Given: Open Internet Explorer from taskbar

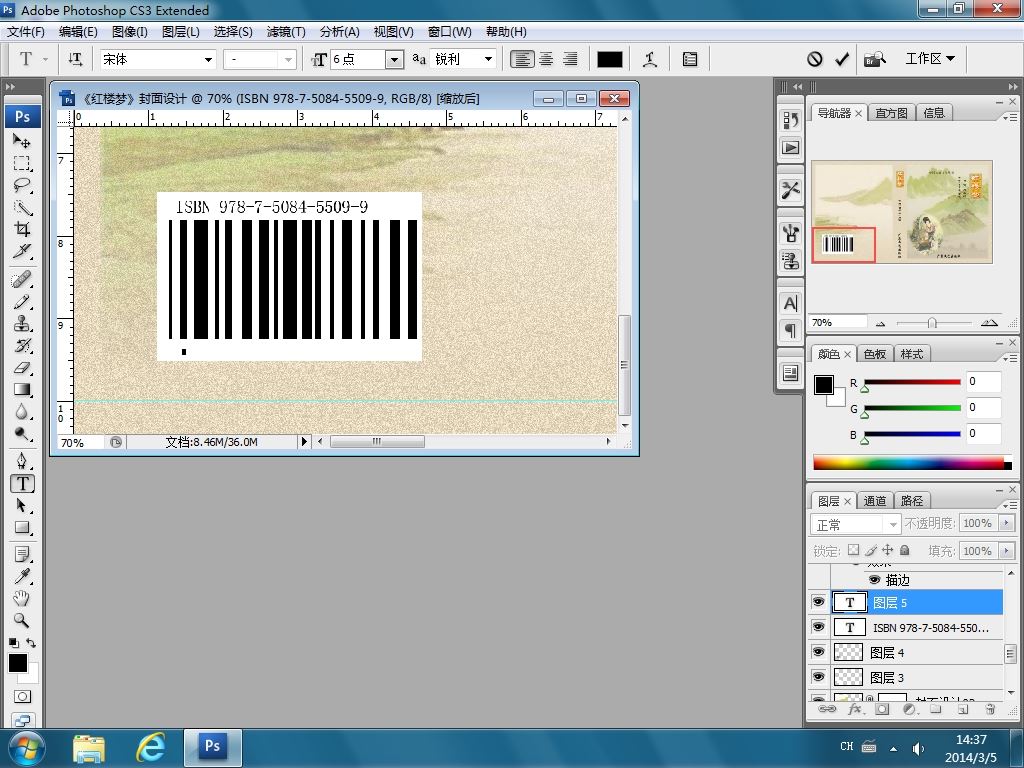Looking at the screenshot, I should click(x=150, y=747).
